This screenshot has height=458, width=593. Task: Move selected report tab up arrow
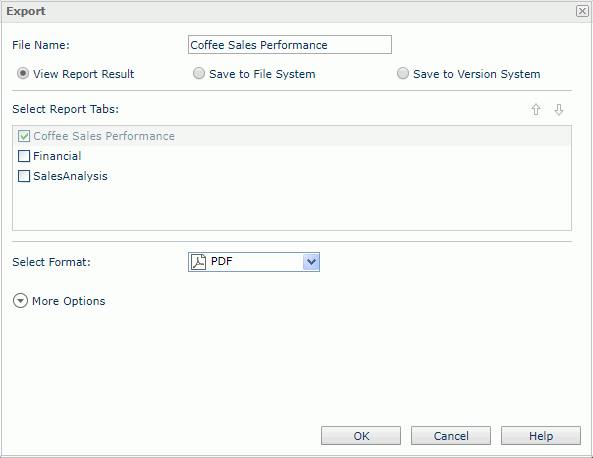(536, 109)
